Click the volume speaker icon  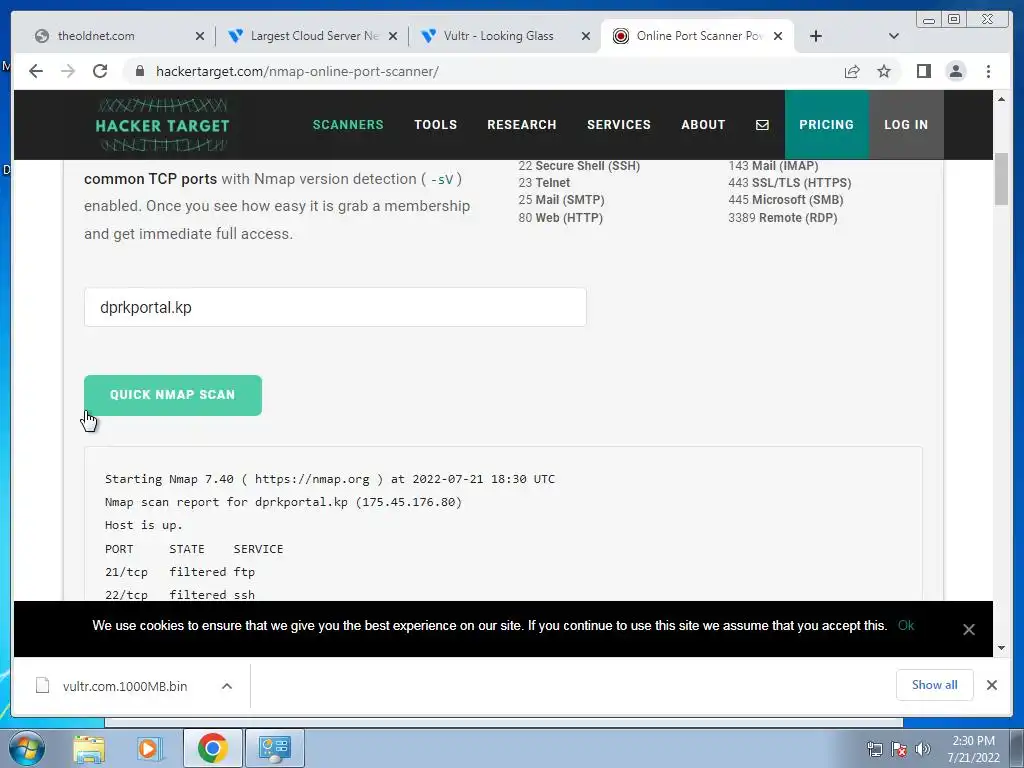coord(923,749)
